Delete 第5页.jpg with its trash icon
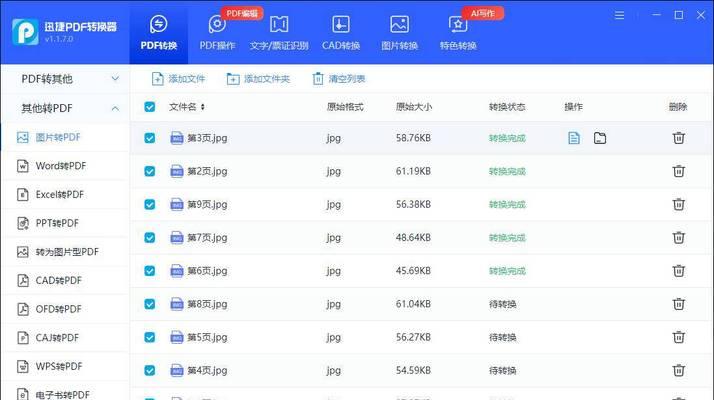Viewport: 714px width, 400px height. 678,338
